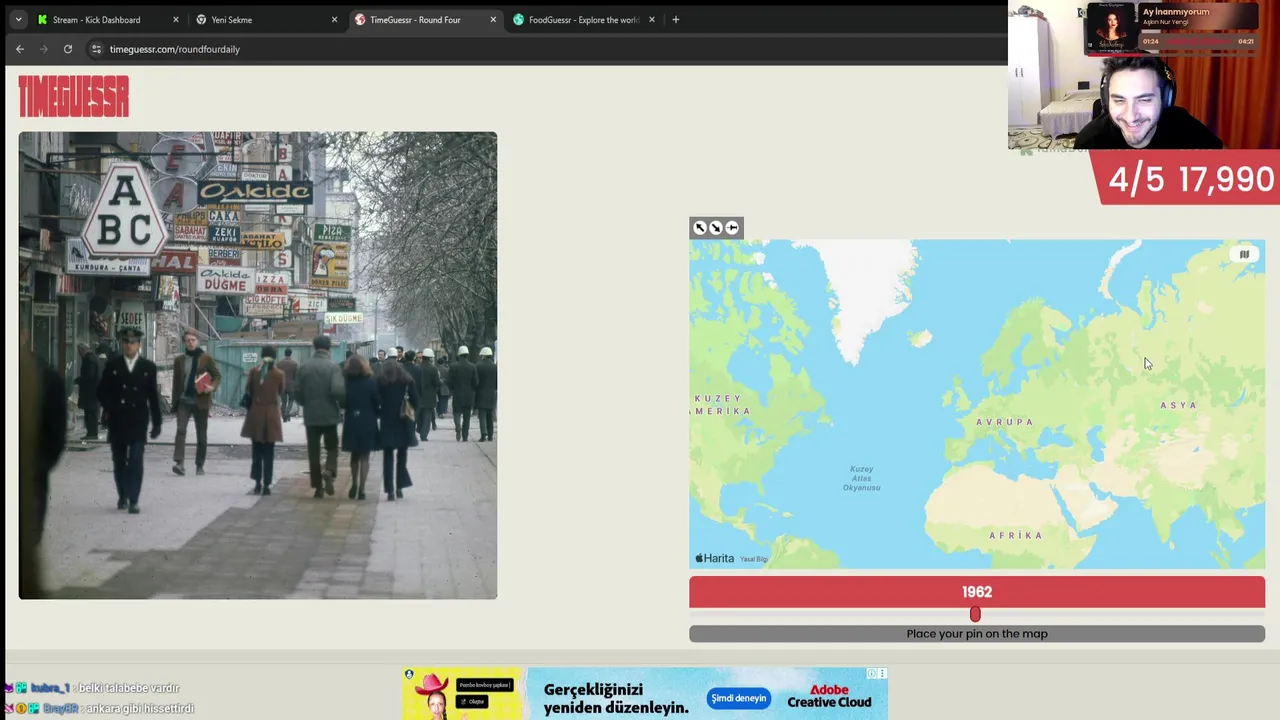
Task: Place a pin on Avrupa on the map
Action: pos(1004,422)
